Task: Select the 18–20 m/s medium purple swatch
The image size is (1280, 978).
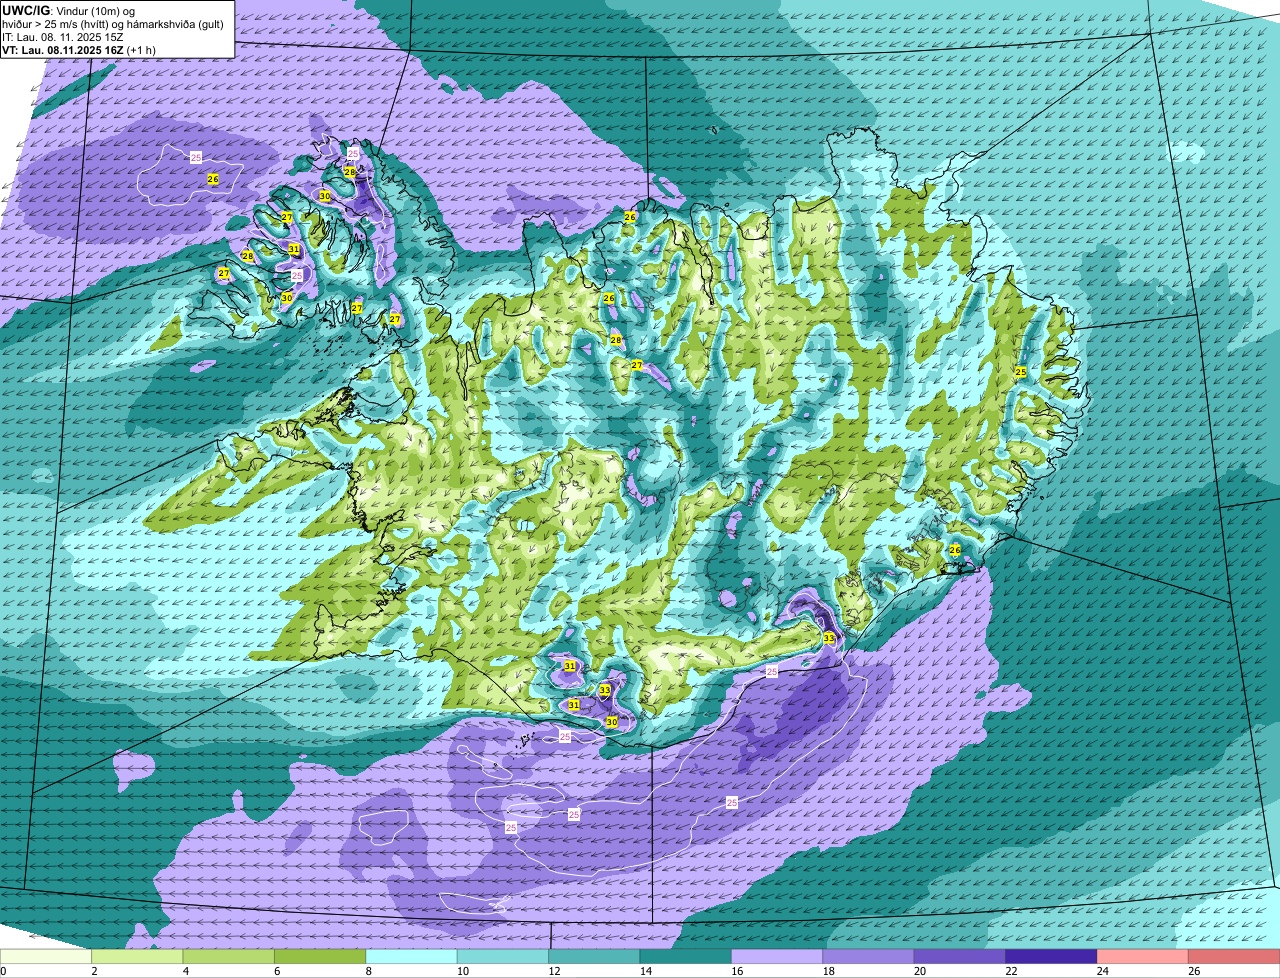Action: (x=869, y=957)
